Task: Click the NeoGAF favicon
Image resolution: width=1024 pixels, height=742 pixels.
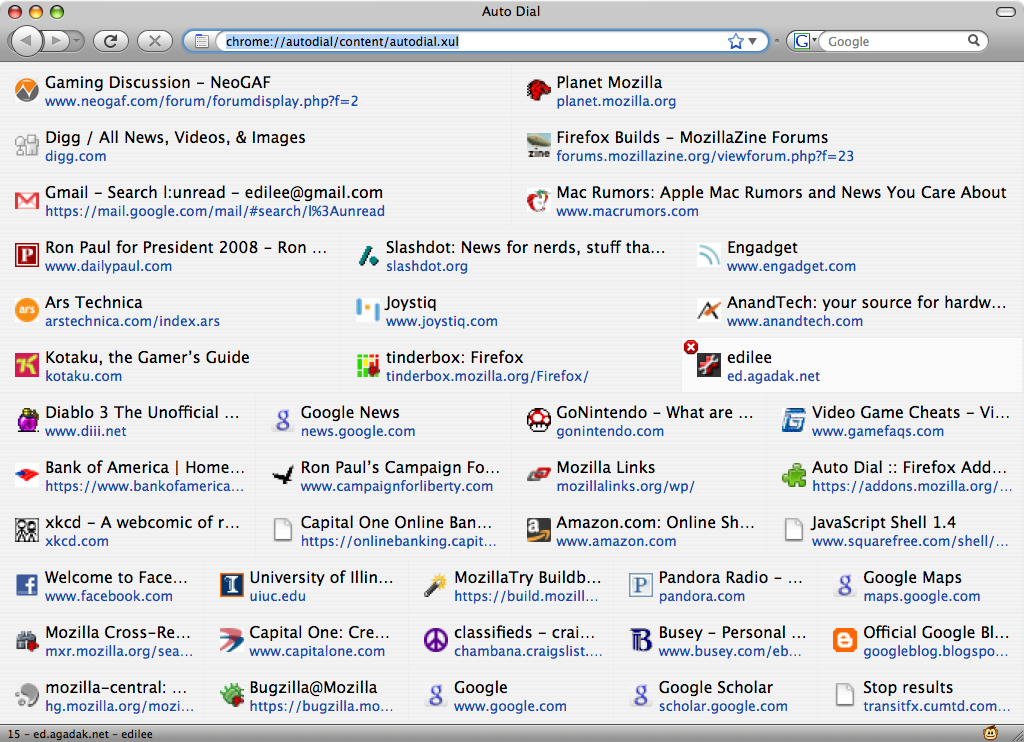Action: tap(27, 90)
